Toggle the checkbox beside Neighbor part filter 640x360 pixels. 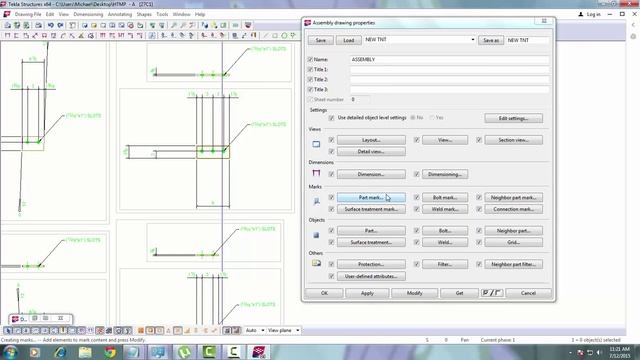479,264
